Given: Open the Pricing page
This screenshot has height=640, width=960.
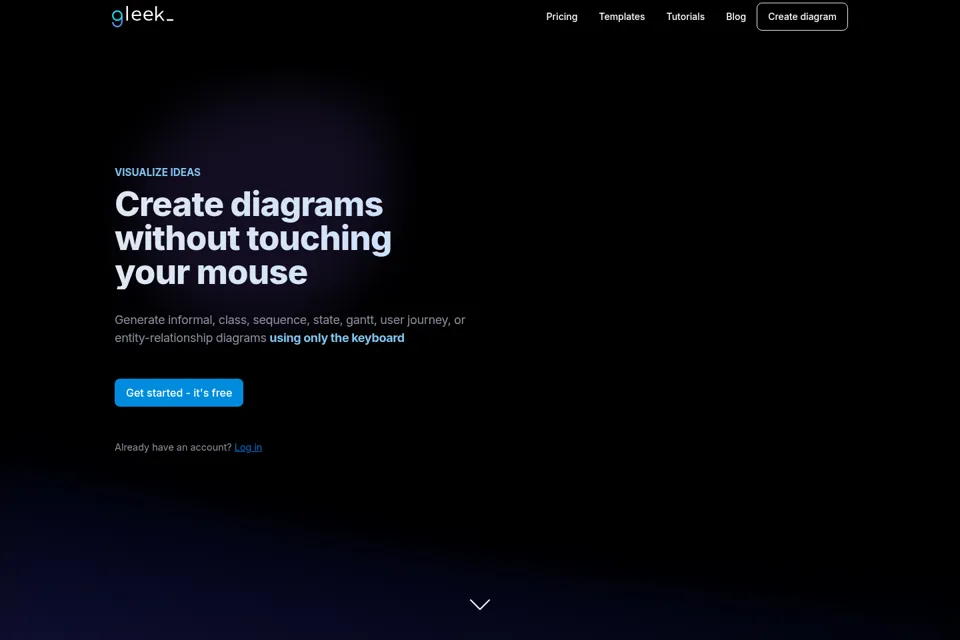Looking at the screenshot, I should pos(561,17).
